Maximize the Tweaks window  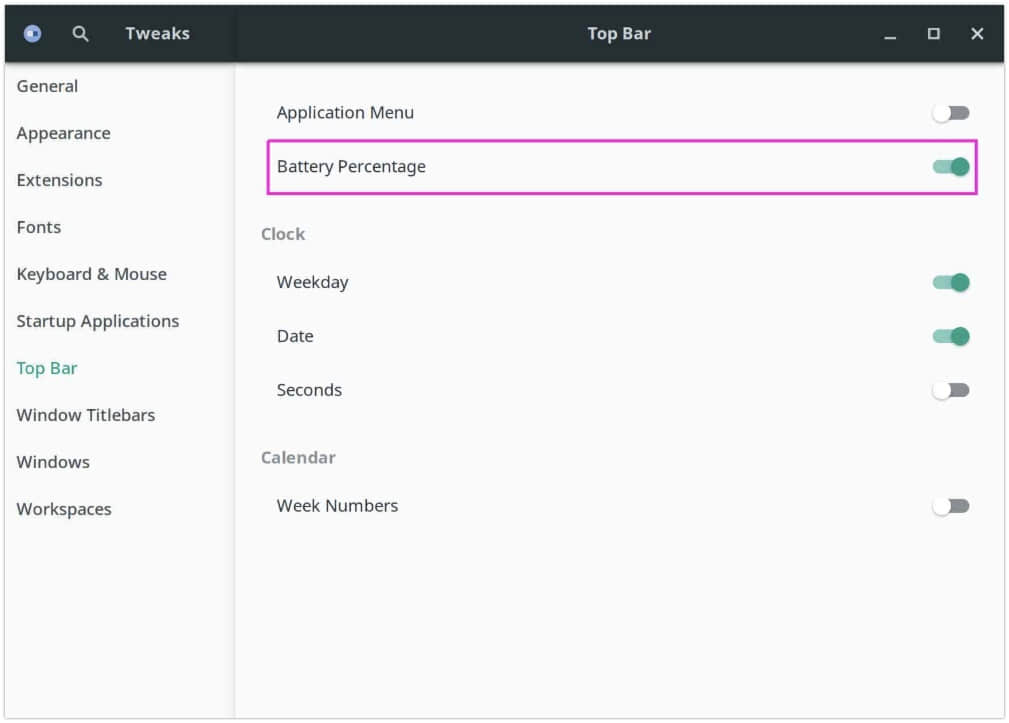point(933,34)
